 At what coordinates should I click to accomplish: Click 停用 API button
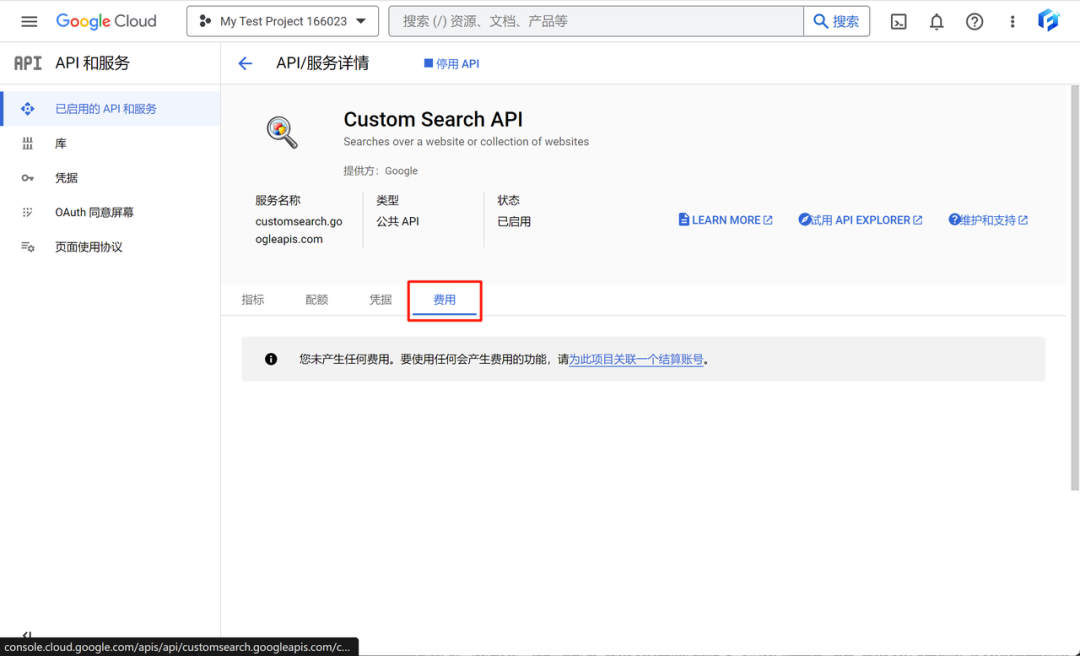[452, 63]
